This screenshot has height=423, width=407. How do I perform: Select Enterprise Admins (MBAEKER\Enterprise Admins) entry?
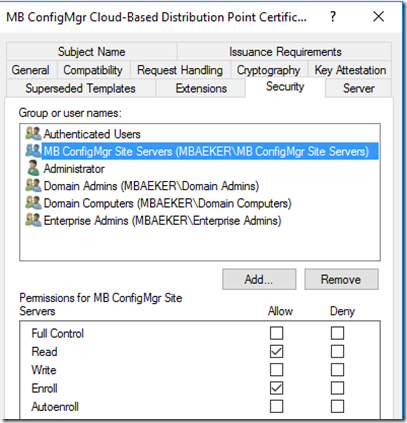pyautogui.click(x=162, y=220)
